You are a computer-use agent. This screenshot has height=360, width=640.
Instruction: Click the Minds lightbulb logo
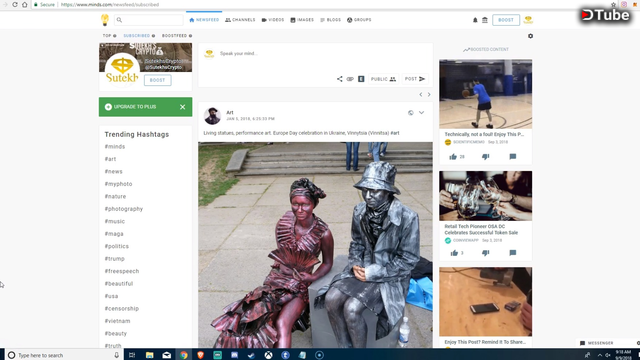pos(105,20)
